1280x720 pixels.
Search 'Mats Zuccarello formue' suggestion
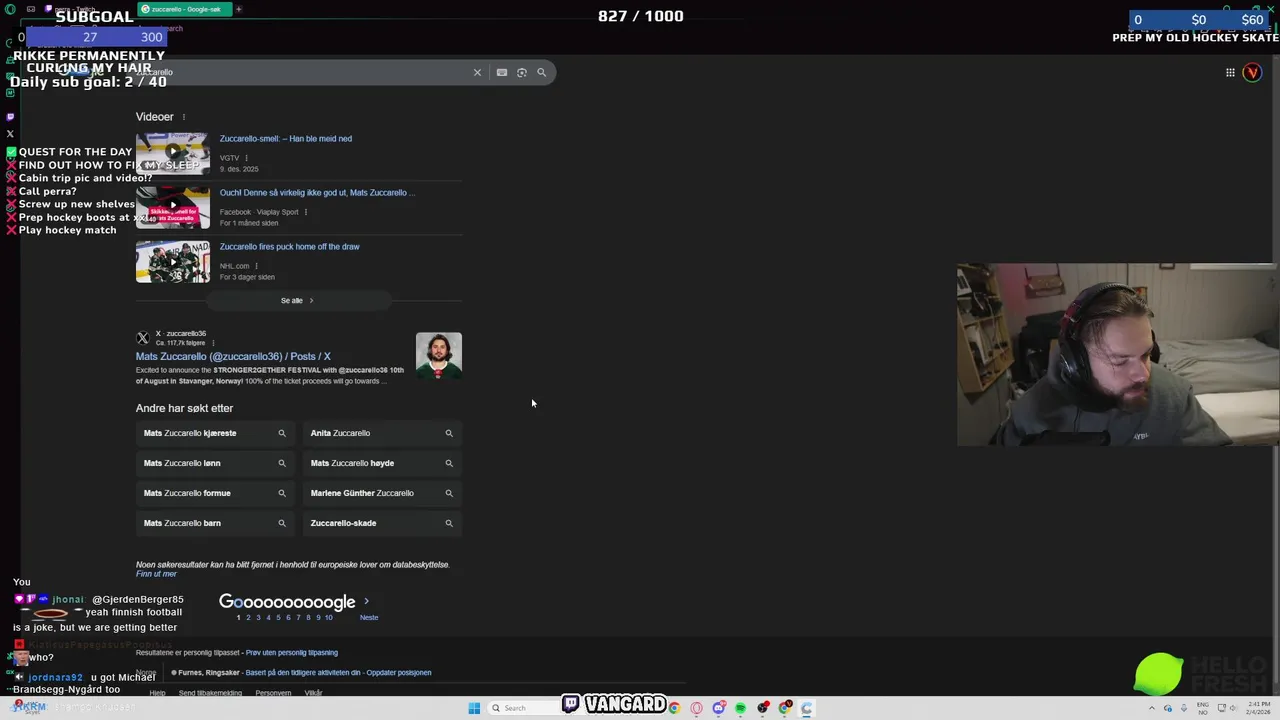click(215, 493)
